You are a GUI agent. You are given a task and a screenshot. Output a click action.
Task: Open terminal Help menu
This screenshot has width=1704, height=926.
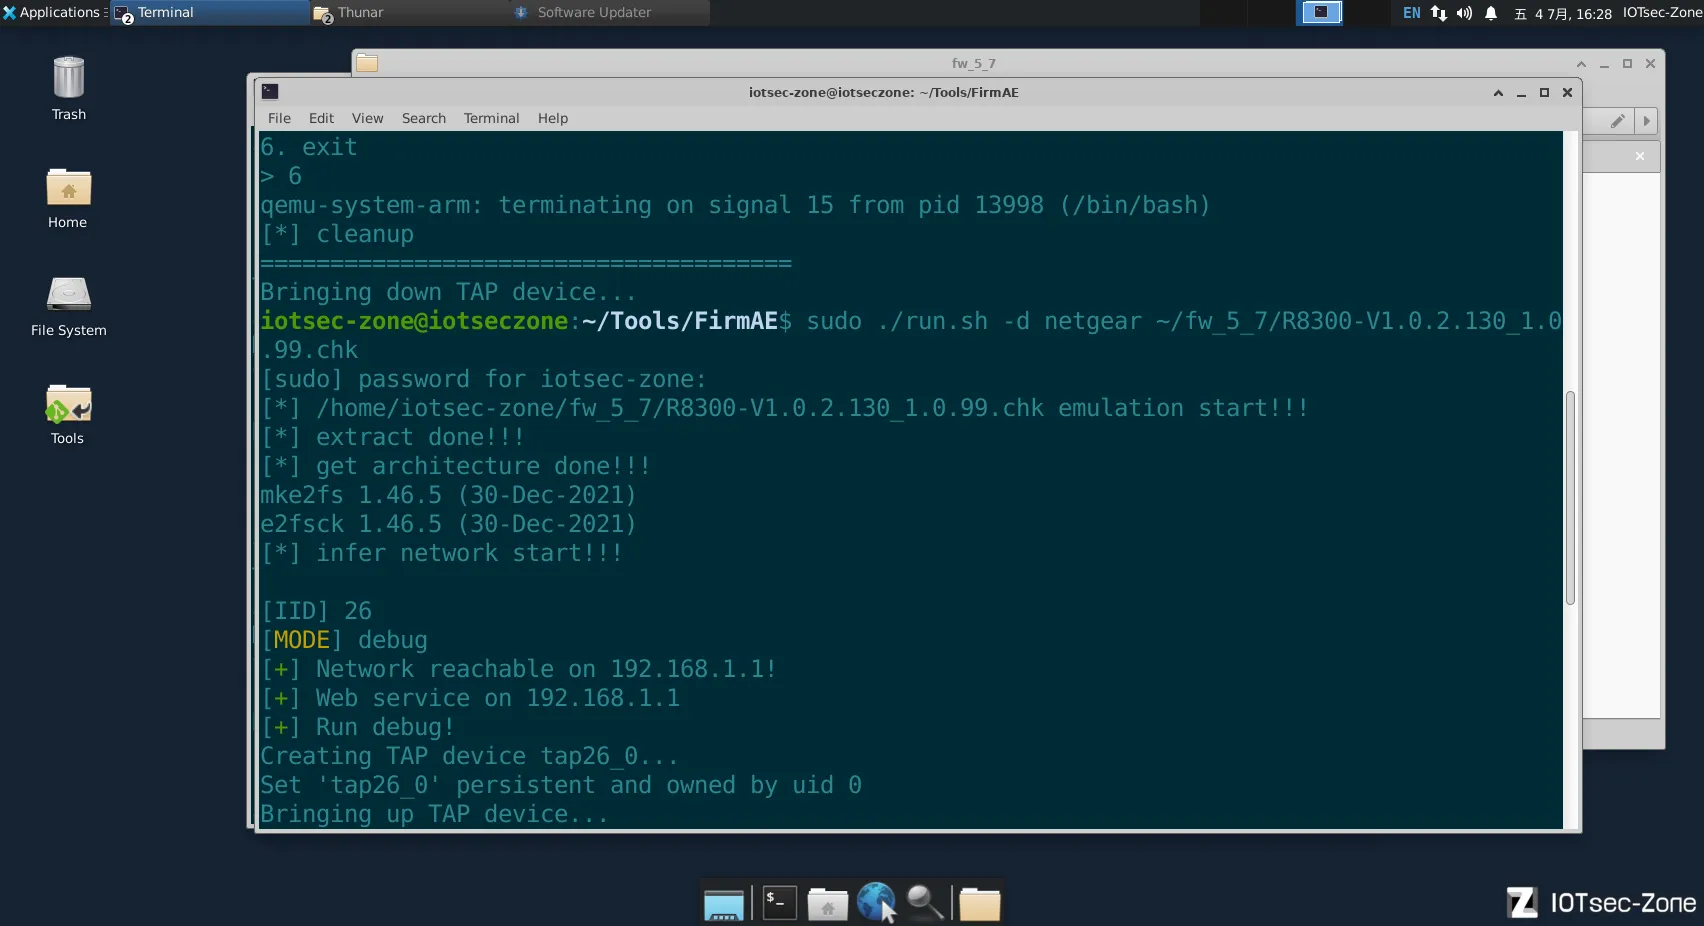pyautogui.click(x=552, y=118)
